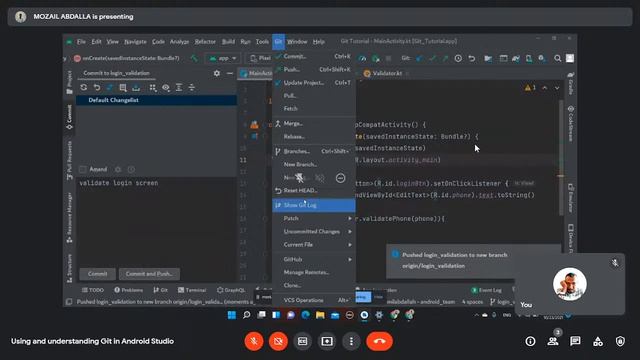Open the Window menu
Viewport: 640px width, 360px height.
point(297,42)
